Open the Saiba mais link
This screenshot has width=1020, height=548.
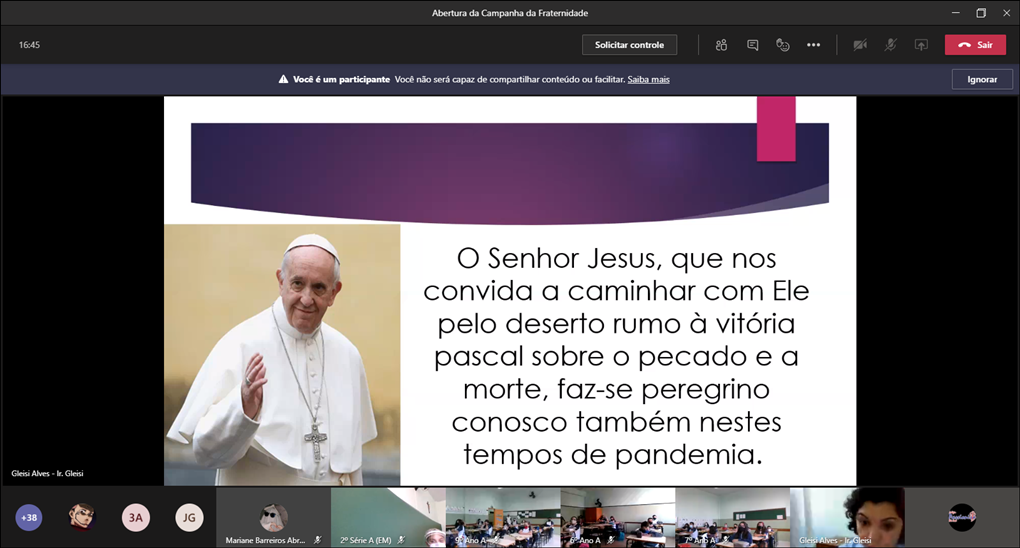(x=648, y=79)
